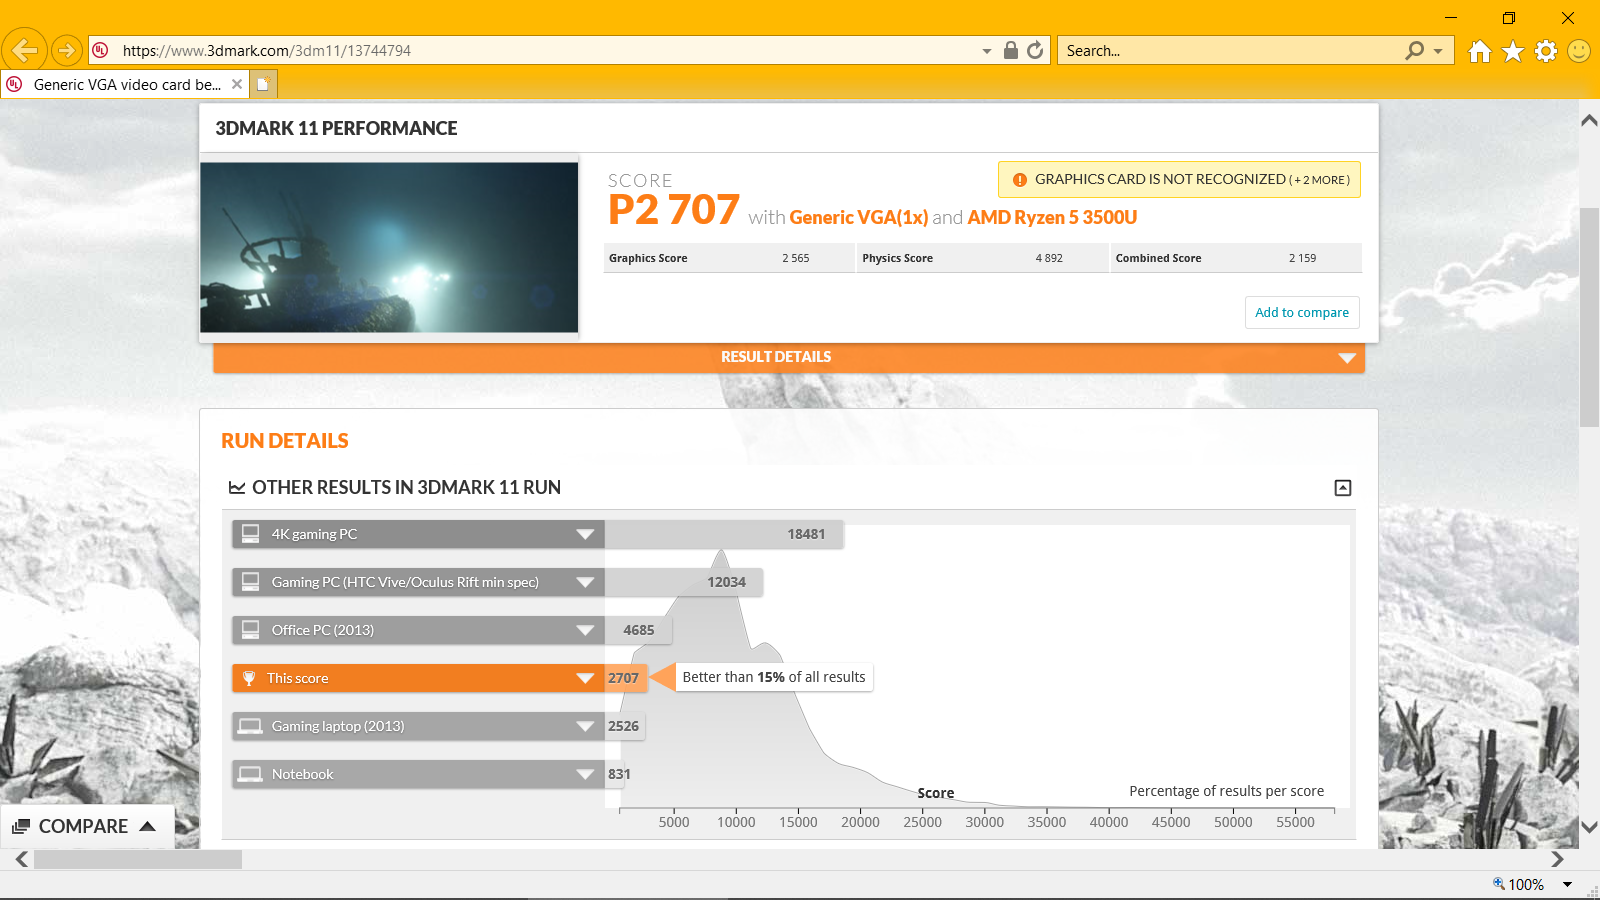Click the COMPARE up arrow icon

coord(148,826)
